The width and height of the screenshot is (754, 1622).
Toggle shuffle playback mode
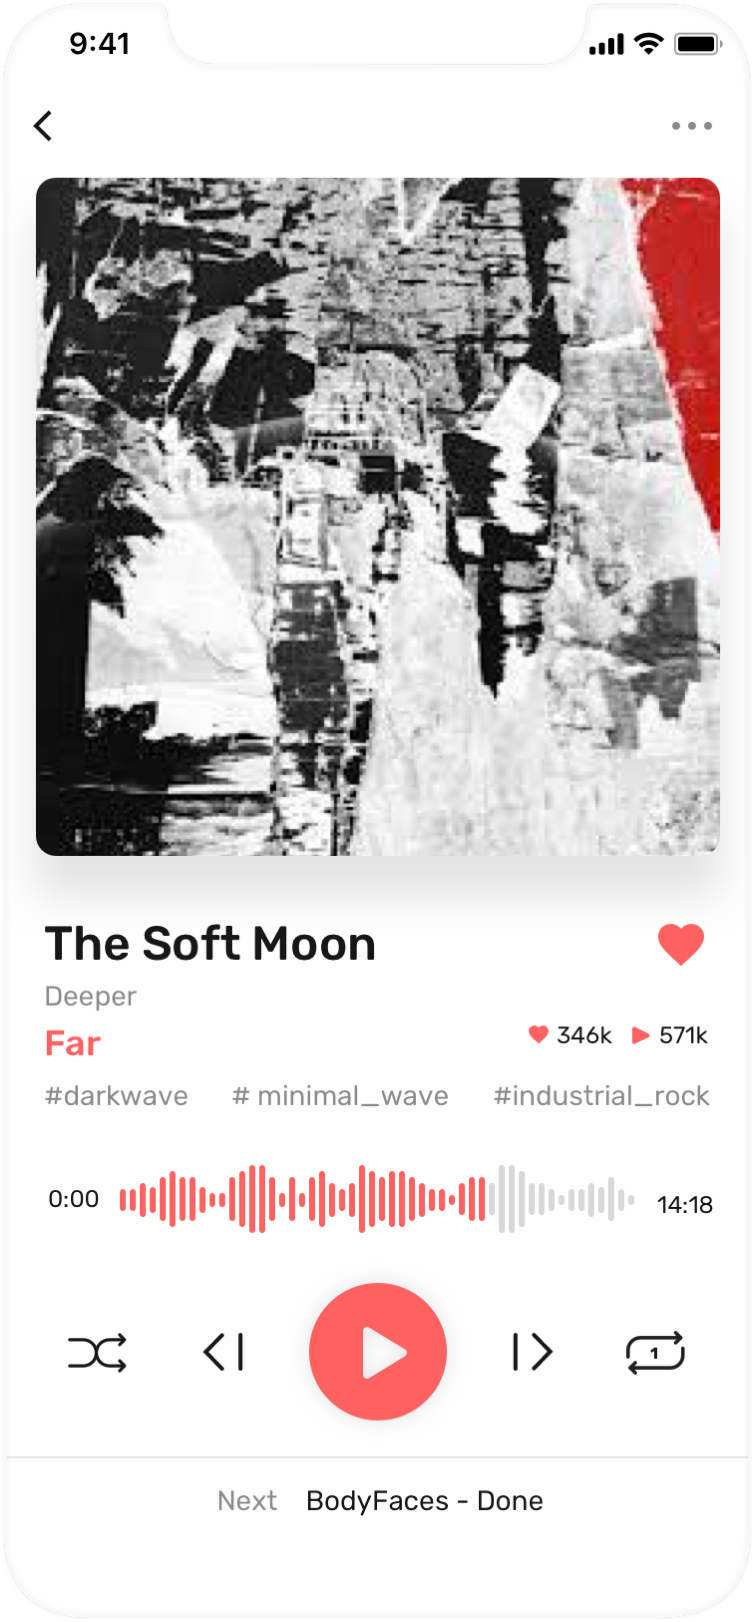[97, 1352]
